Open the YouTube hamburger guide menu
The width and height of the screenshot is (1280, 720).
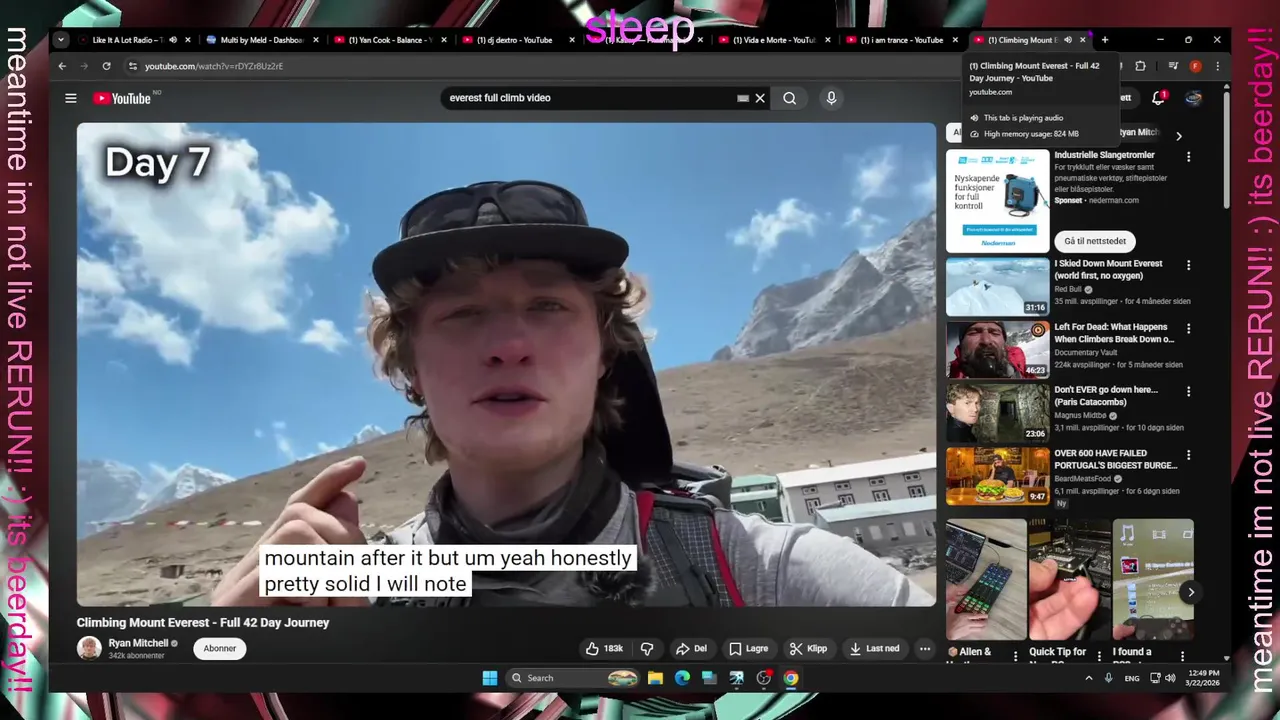point(71,98)
